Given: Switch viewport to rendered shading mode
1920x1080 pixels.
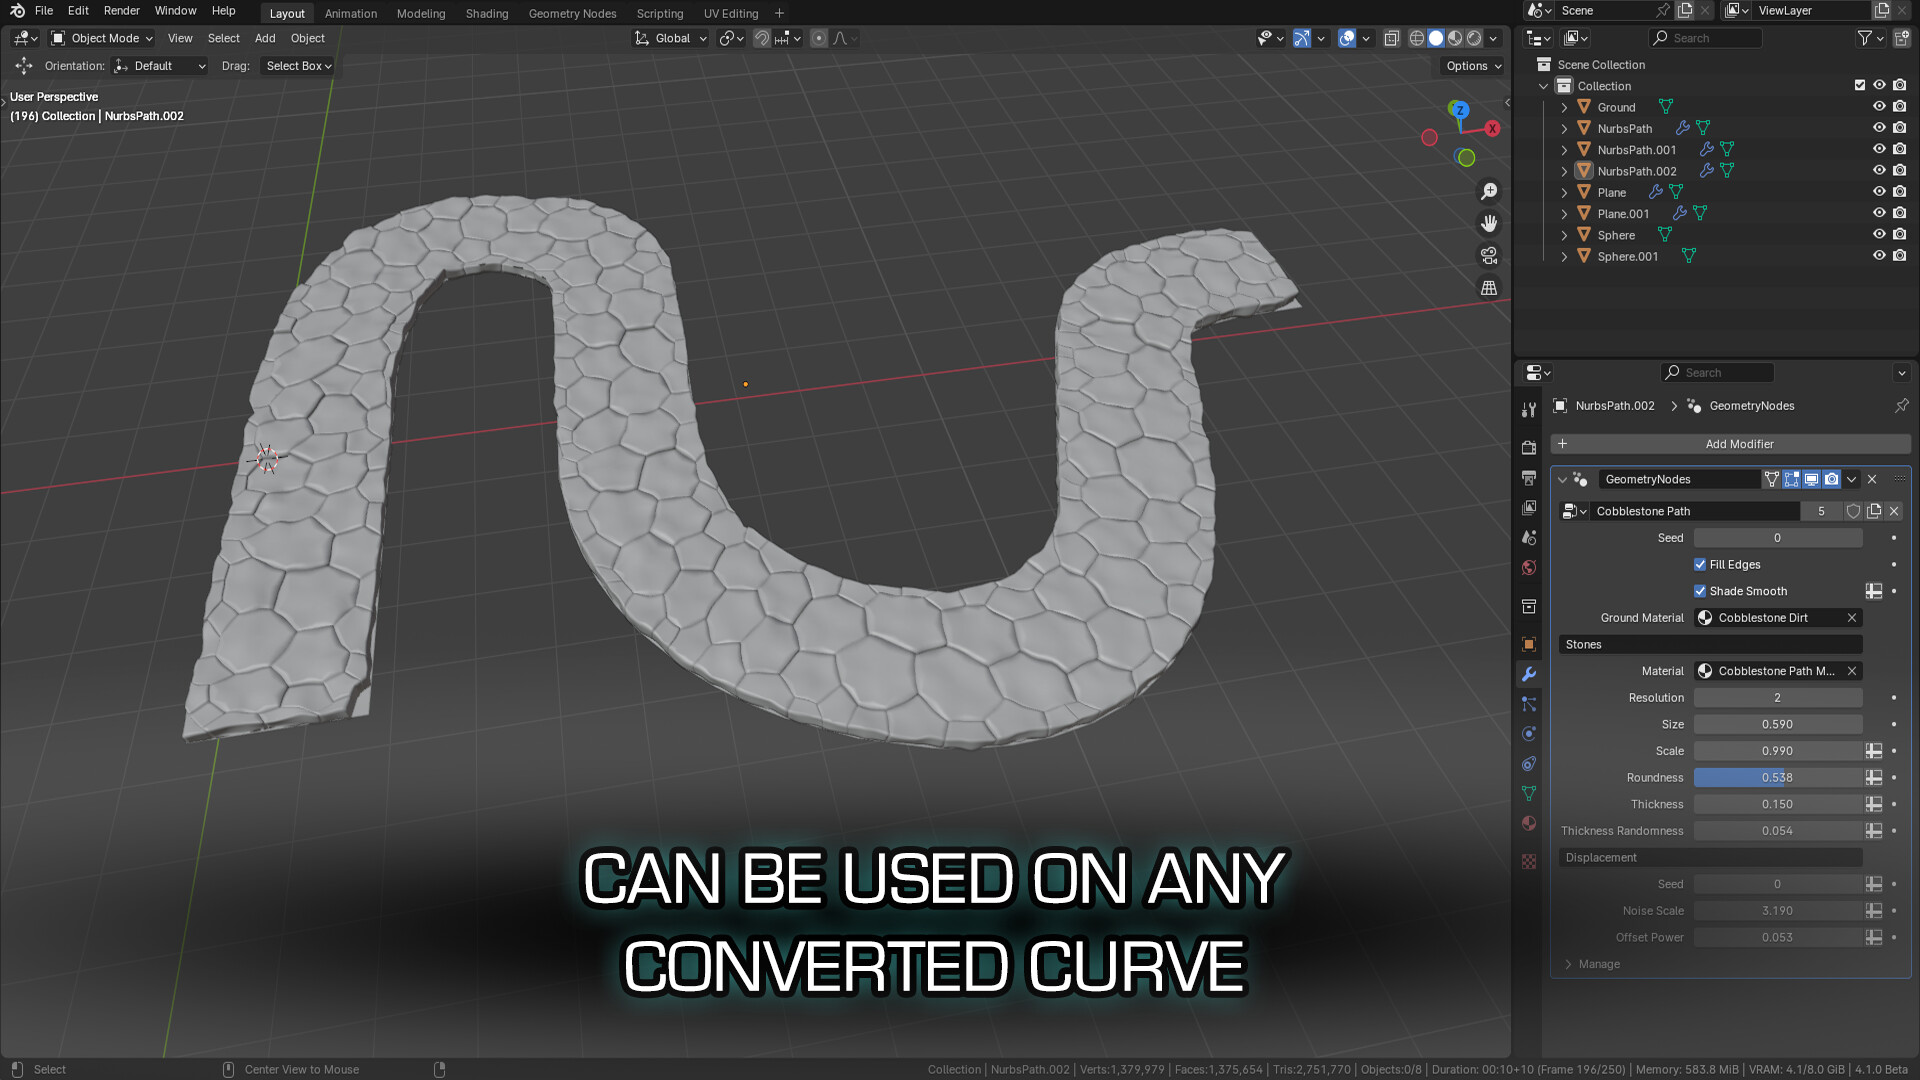Looking at the screenshot, I should [x=1473, y=38].
